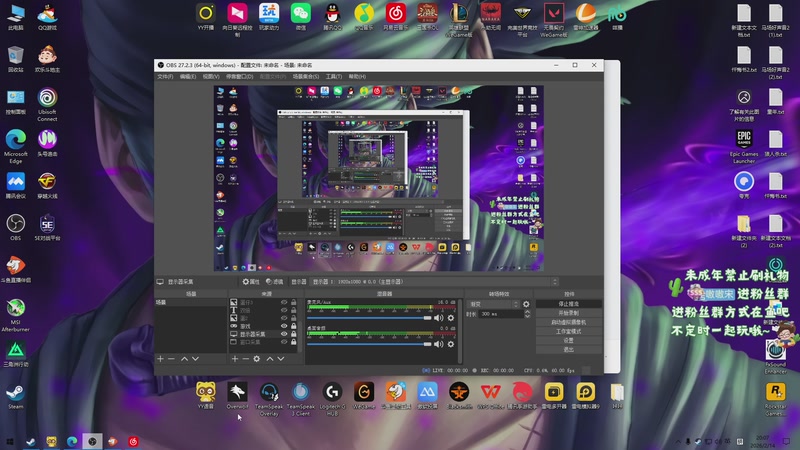This screenshot has width=800, height=450.
Task: Mute the mic/Aux speaker icon
Action: coord(438,318)
